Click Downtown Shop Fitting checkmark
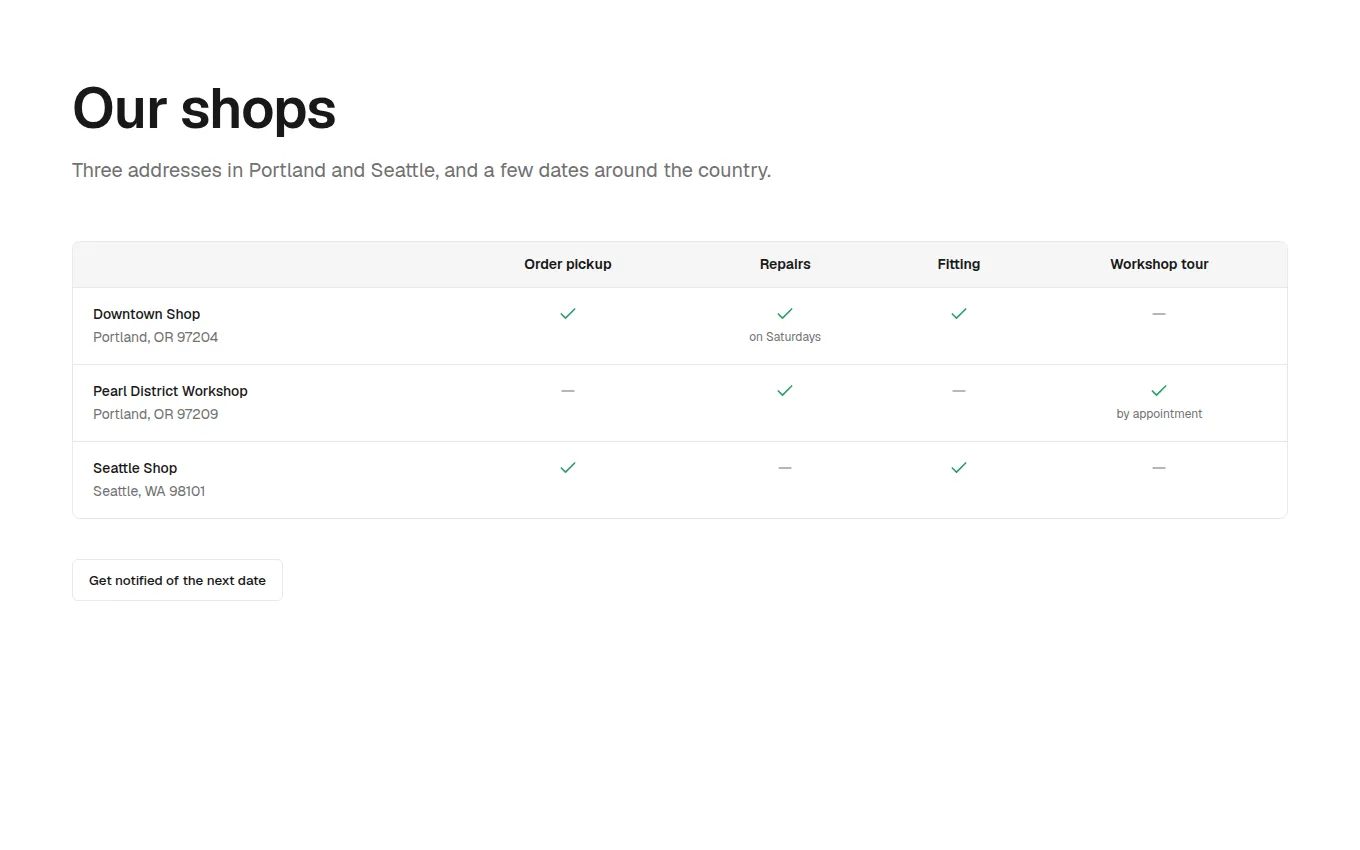The height and width of the screenshot is (850, 1360). (959, 314)
